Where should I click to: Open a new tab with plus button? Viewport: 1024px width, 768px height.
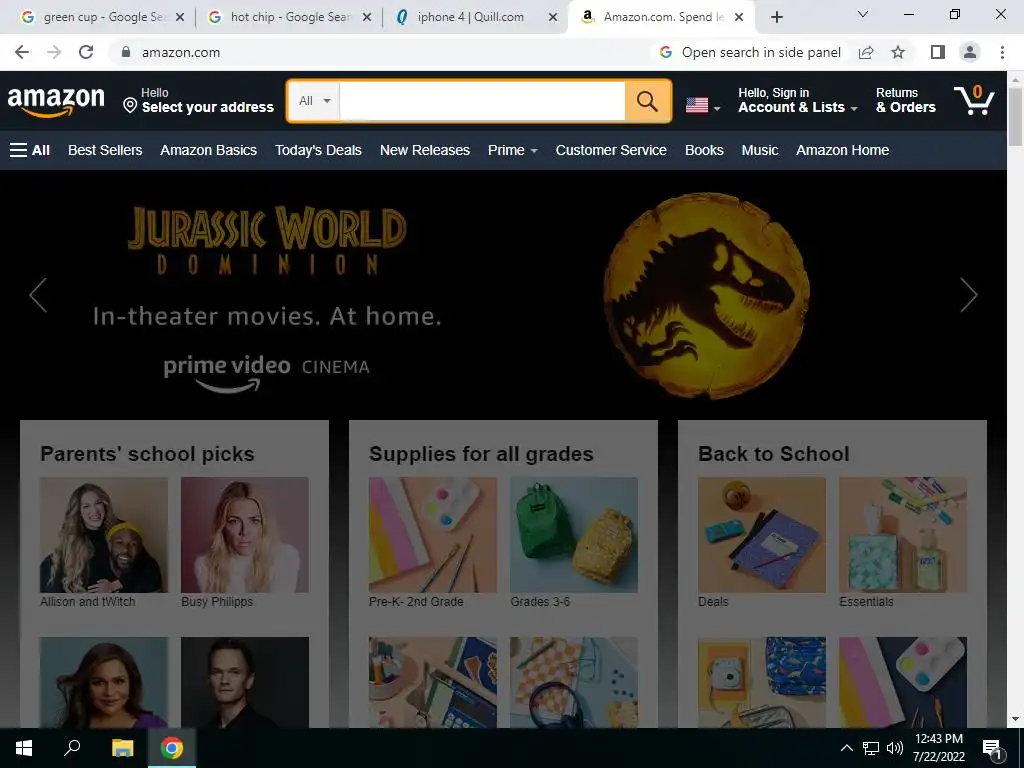coord(776,17)
